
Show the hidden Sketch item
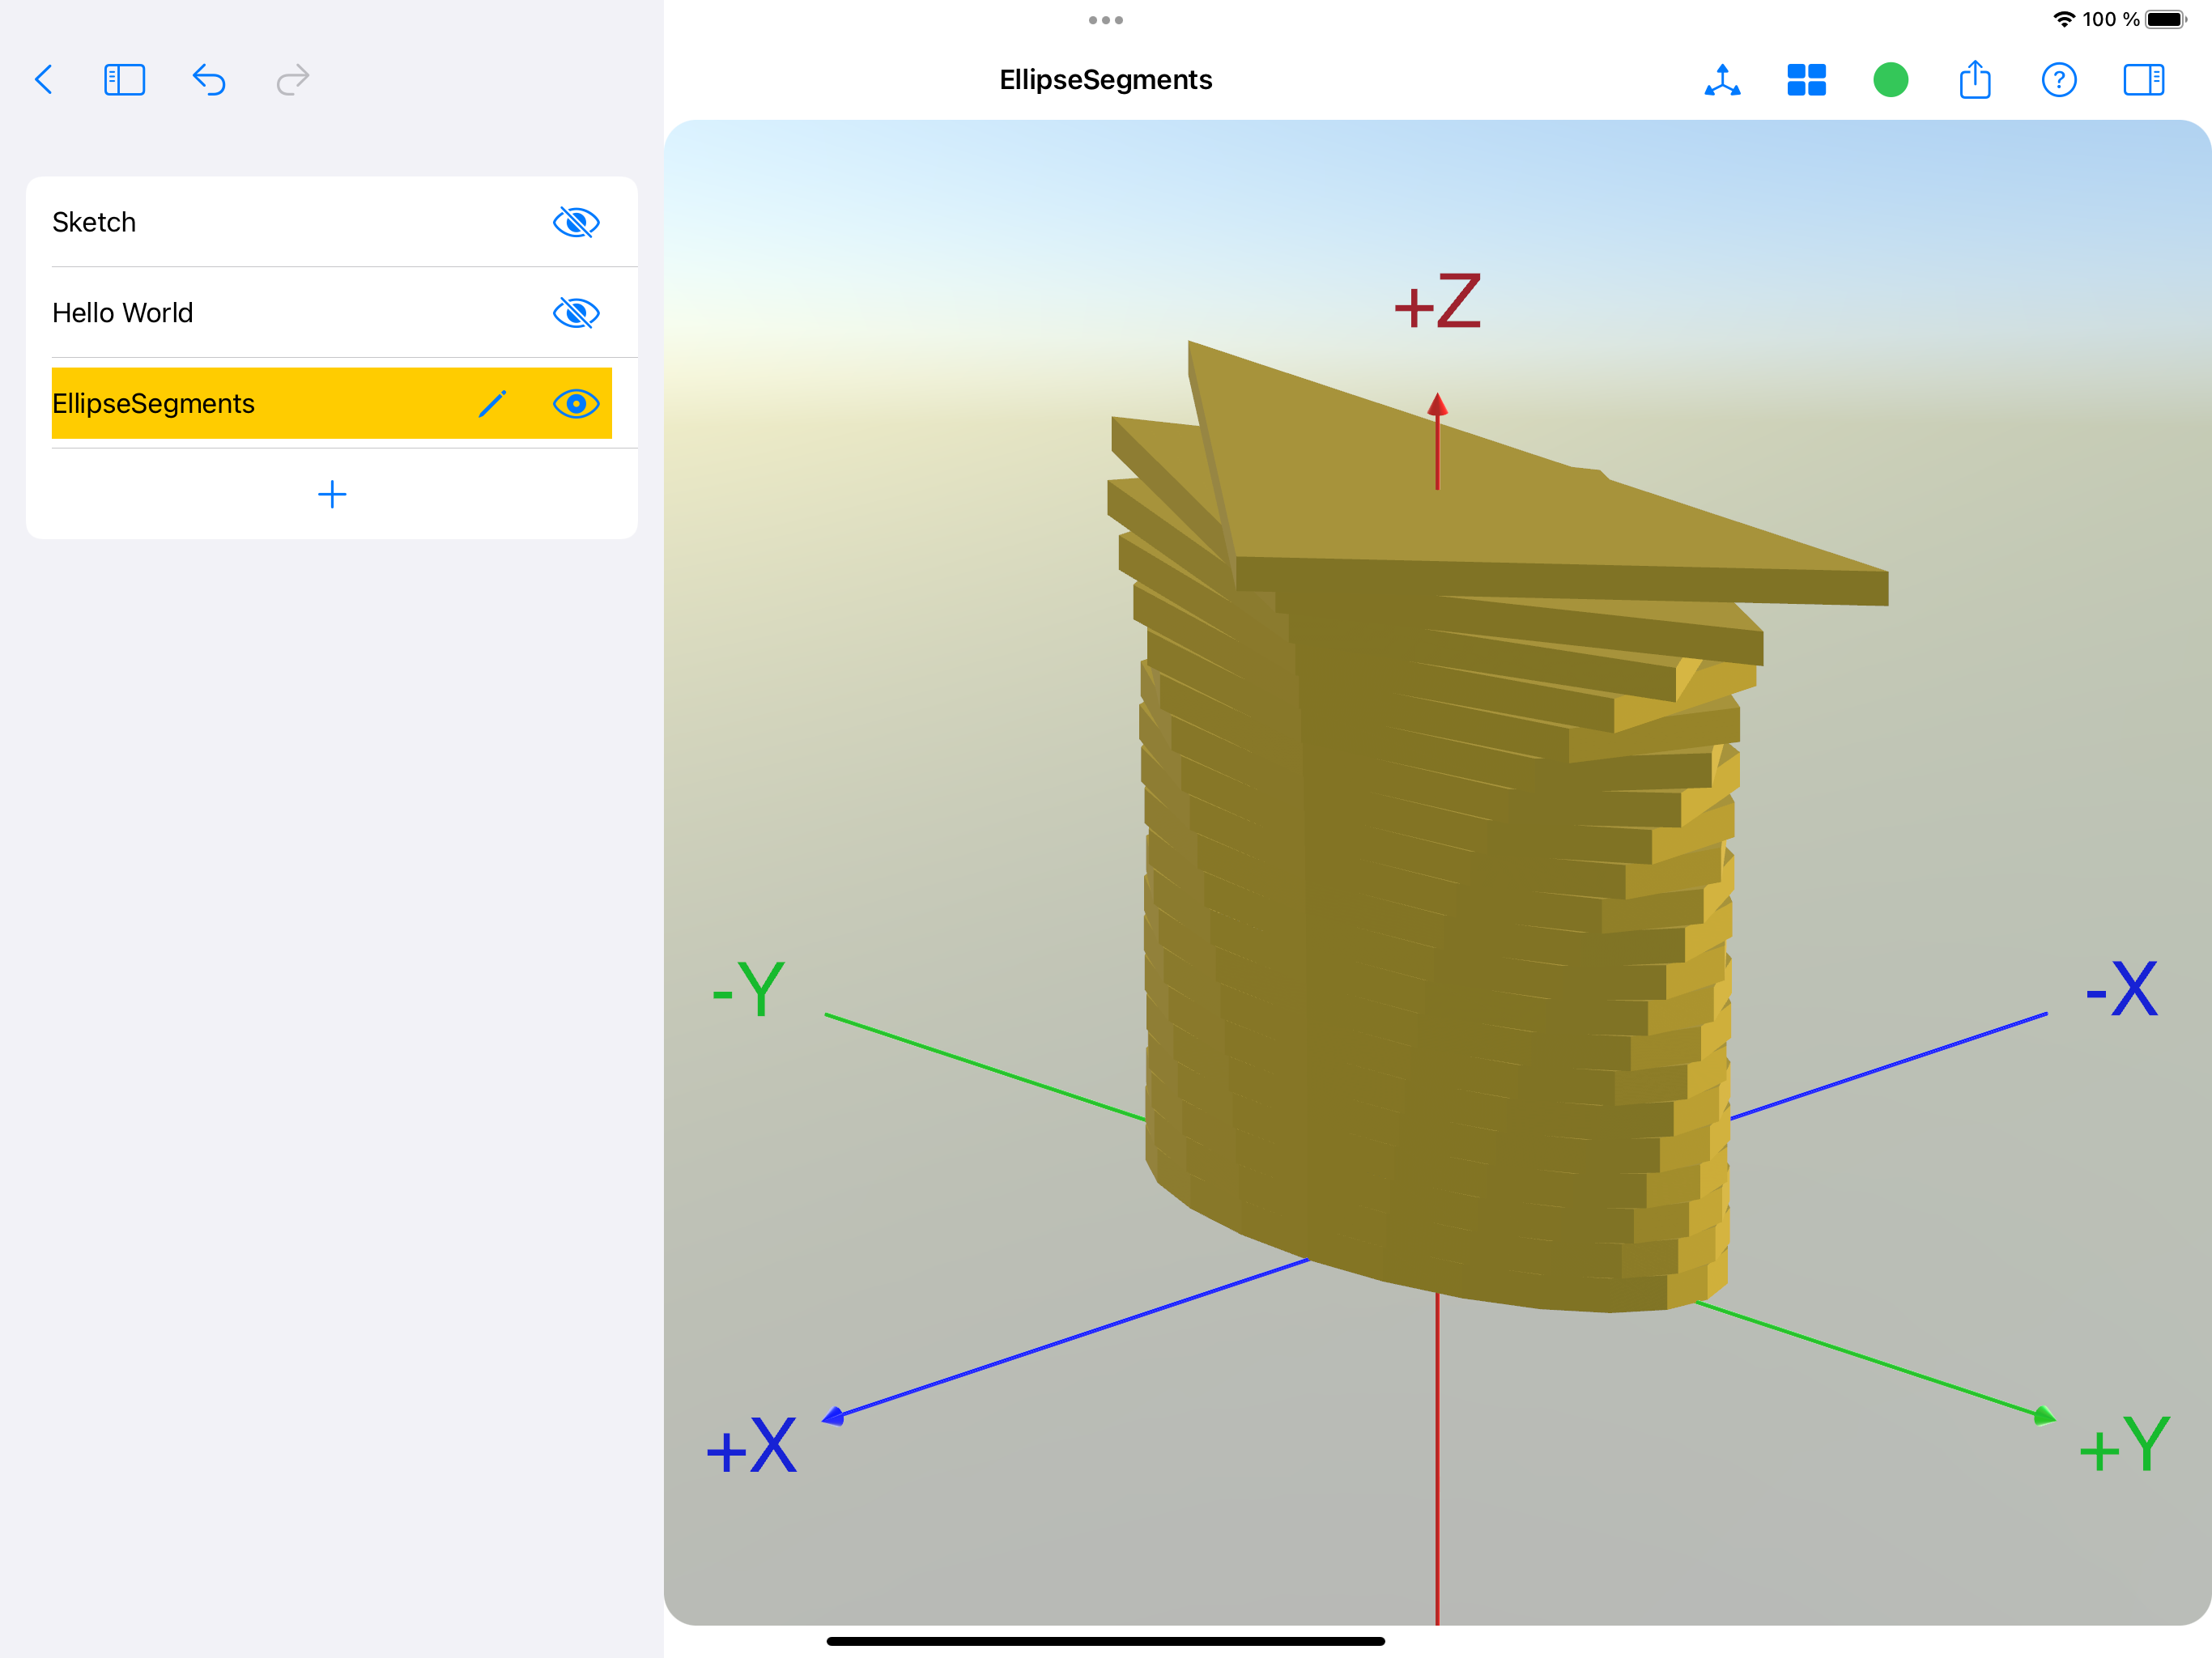pyautogui.click(x=576, y=222)
